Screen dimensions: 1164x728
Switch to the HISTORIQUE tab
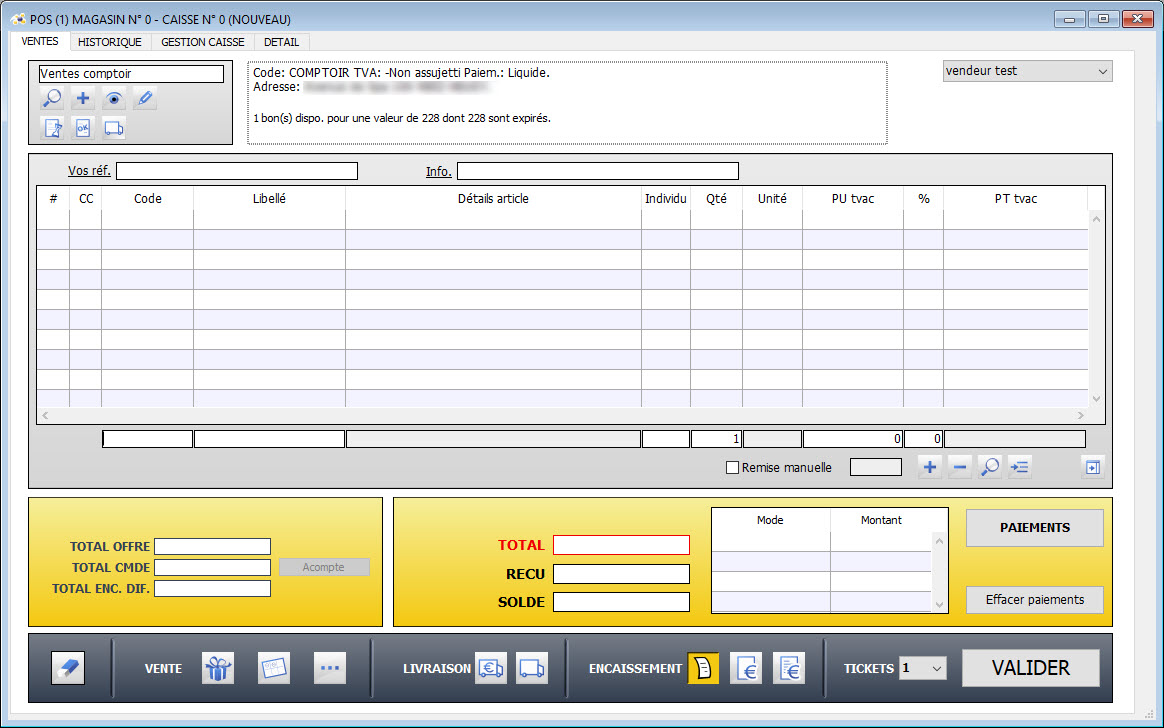click(110, 42)
